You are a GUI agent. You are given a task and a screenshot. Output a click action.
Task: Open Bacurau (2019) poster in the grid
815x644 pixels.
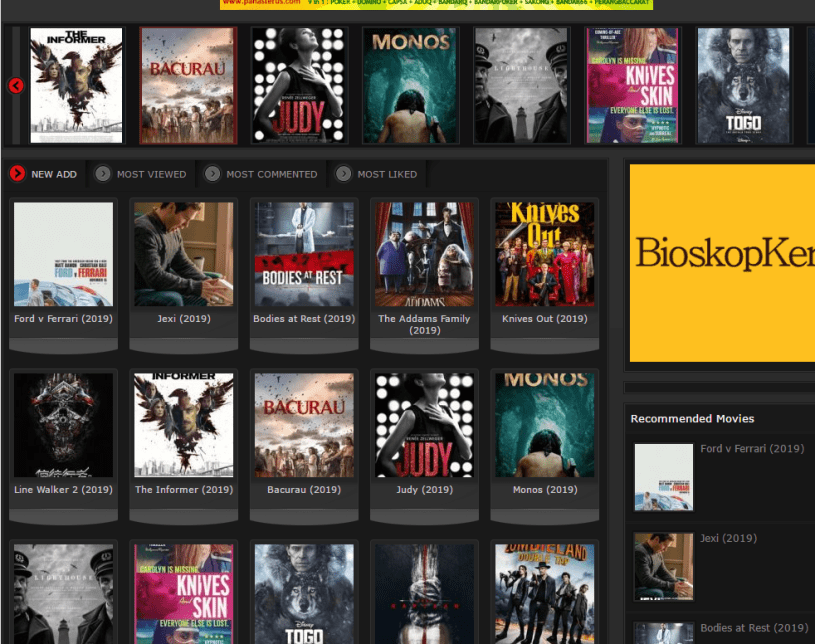click(304, 425)
